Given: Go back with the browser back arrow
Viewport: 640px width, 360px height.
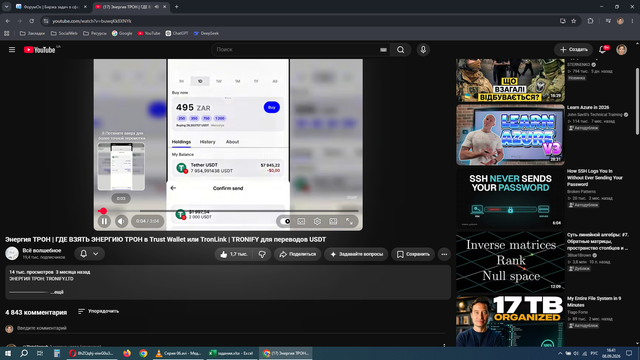Looking at the screenshot, I should [x=8, y=21].
